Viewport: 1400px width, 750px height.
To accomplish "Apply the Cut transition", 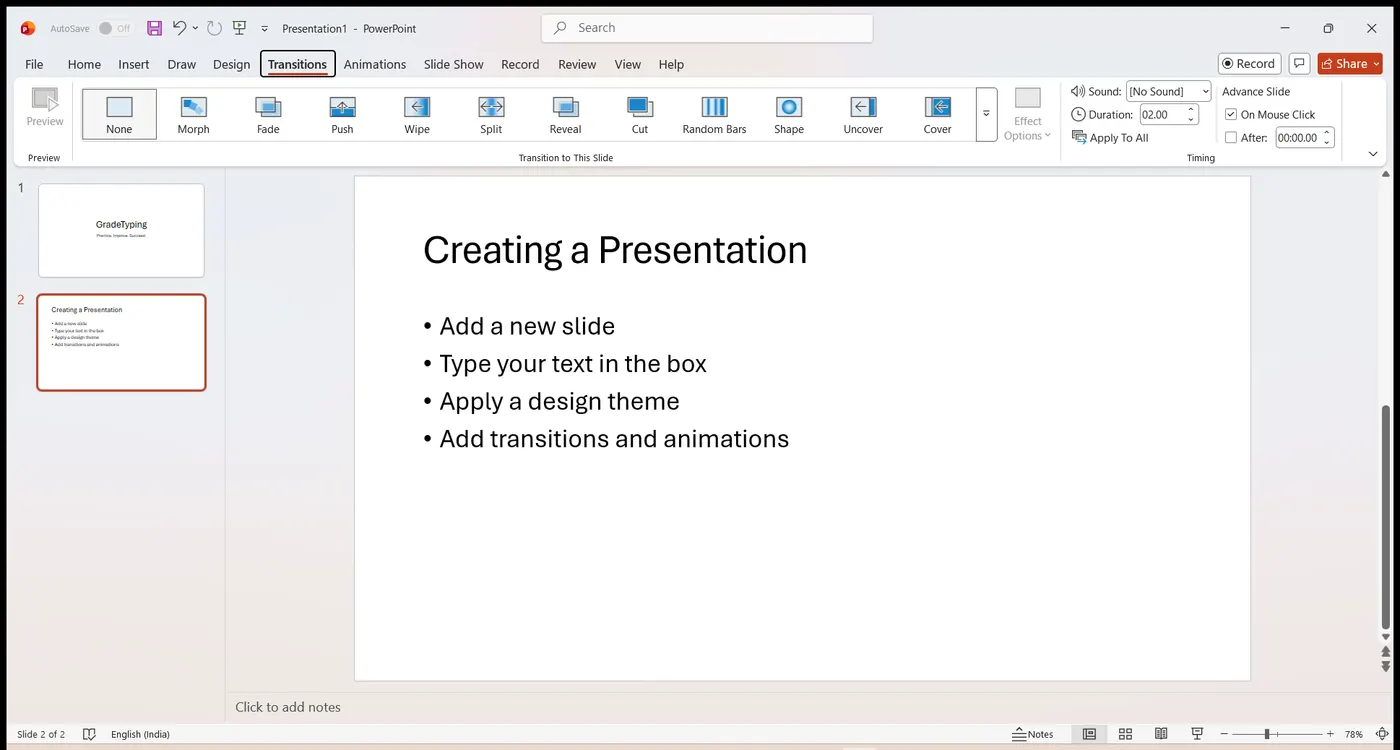I will click(x=640, y=114).
